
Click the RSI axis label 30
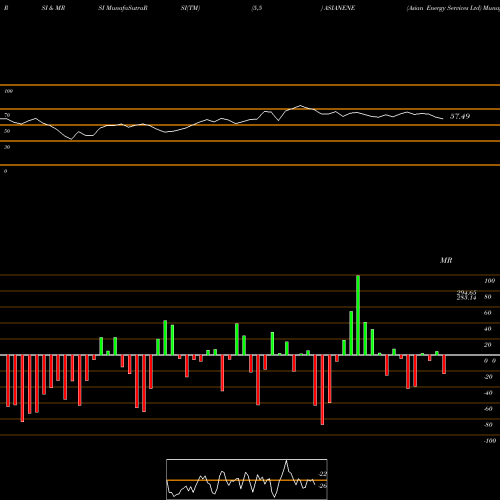tap(7, 147)
